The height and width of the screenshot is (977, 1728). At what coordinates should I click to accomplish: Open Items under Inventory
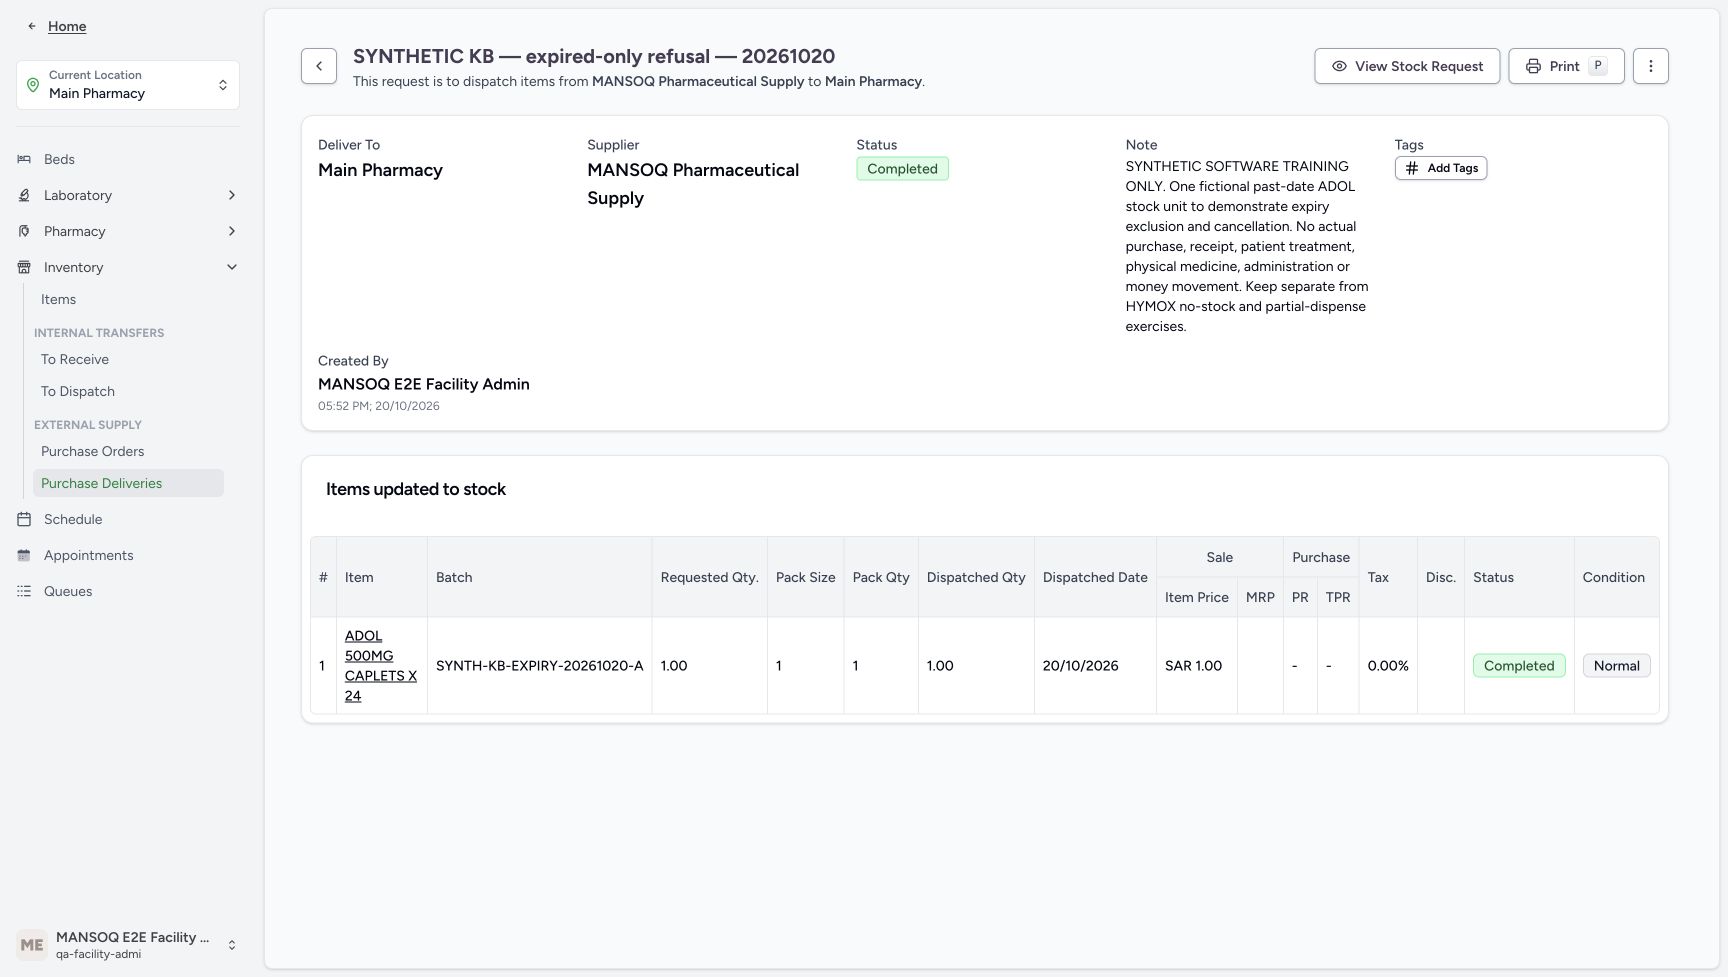pyautogui.click(x=58, y=299)
